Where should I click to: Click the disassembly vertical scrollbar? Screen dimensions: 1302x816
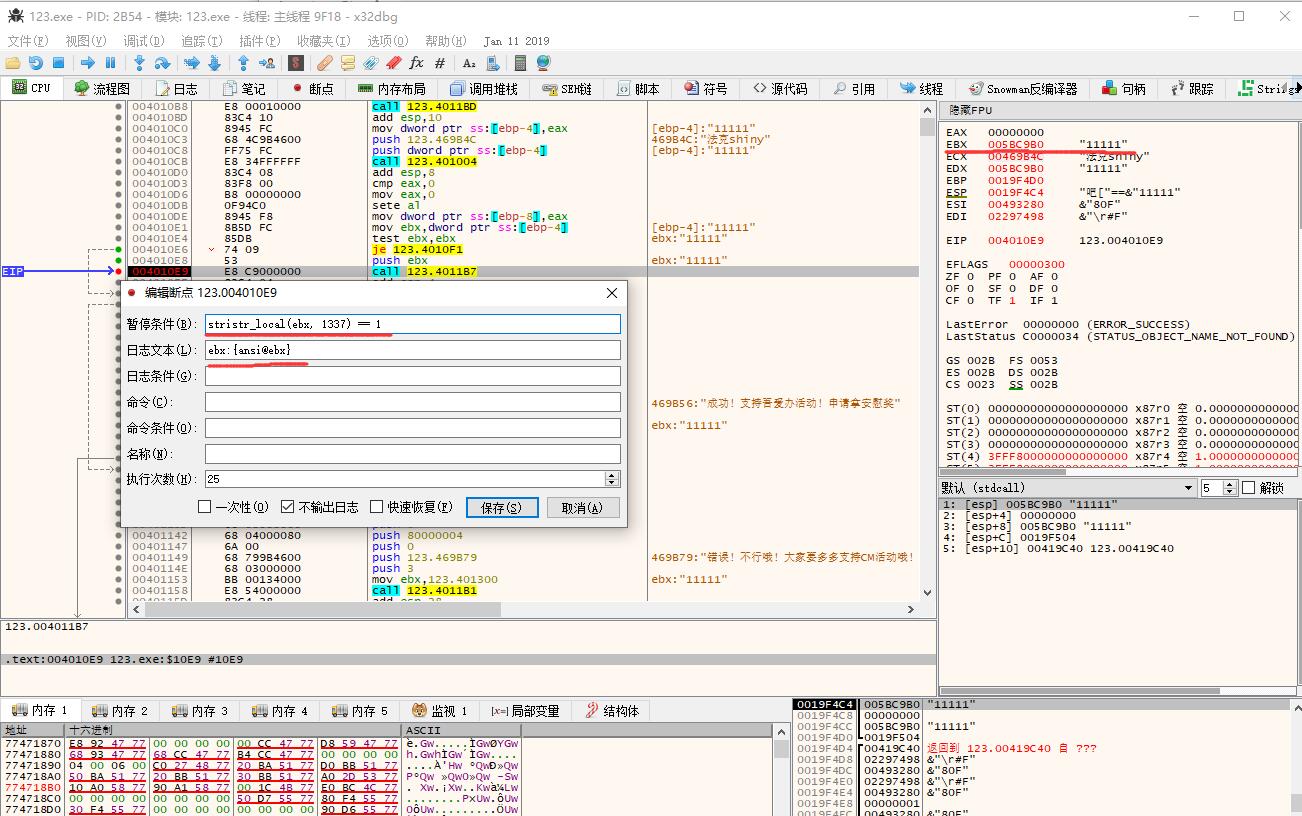(x=926, y=350)
